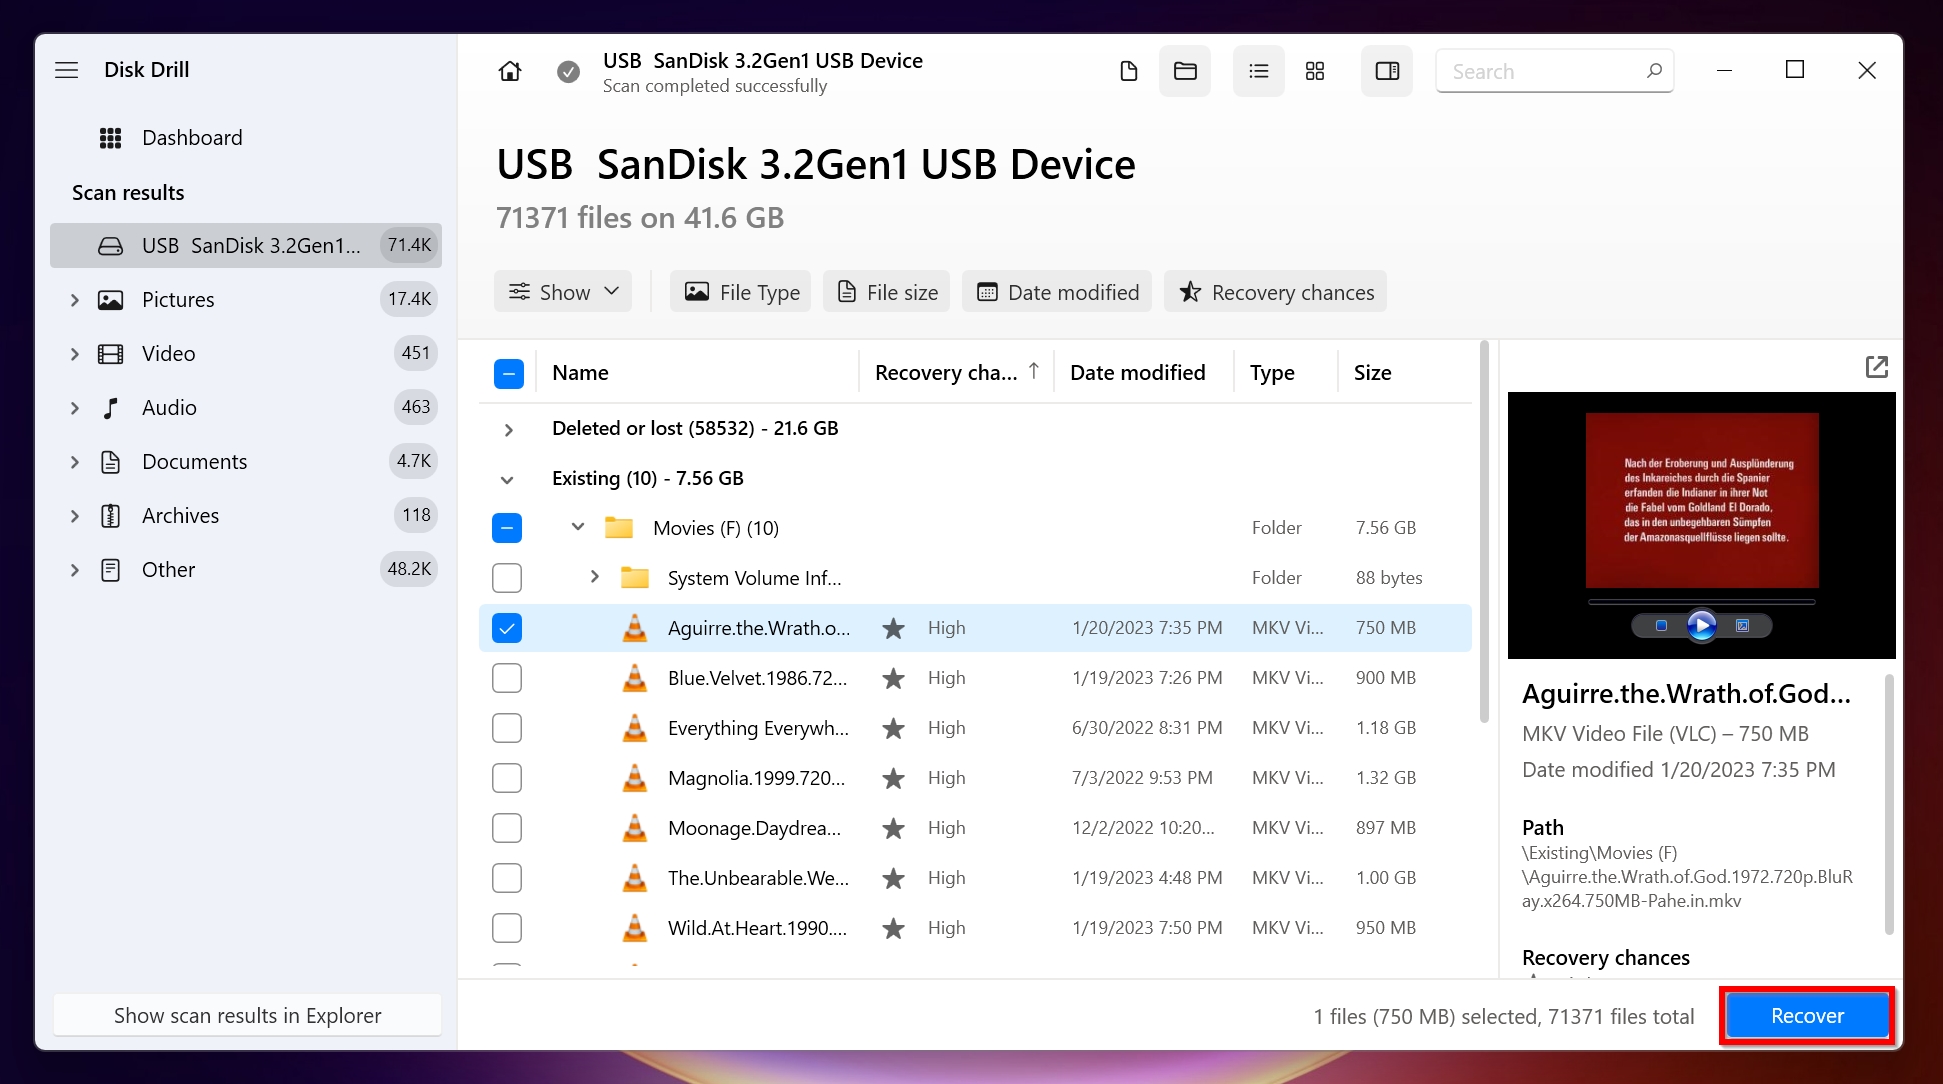Click the Movies (F) folder icon
1943x1084 pixels.
click(x=620, y=528)
